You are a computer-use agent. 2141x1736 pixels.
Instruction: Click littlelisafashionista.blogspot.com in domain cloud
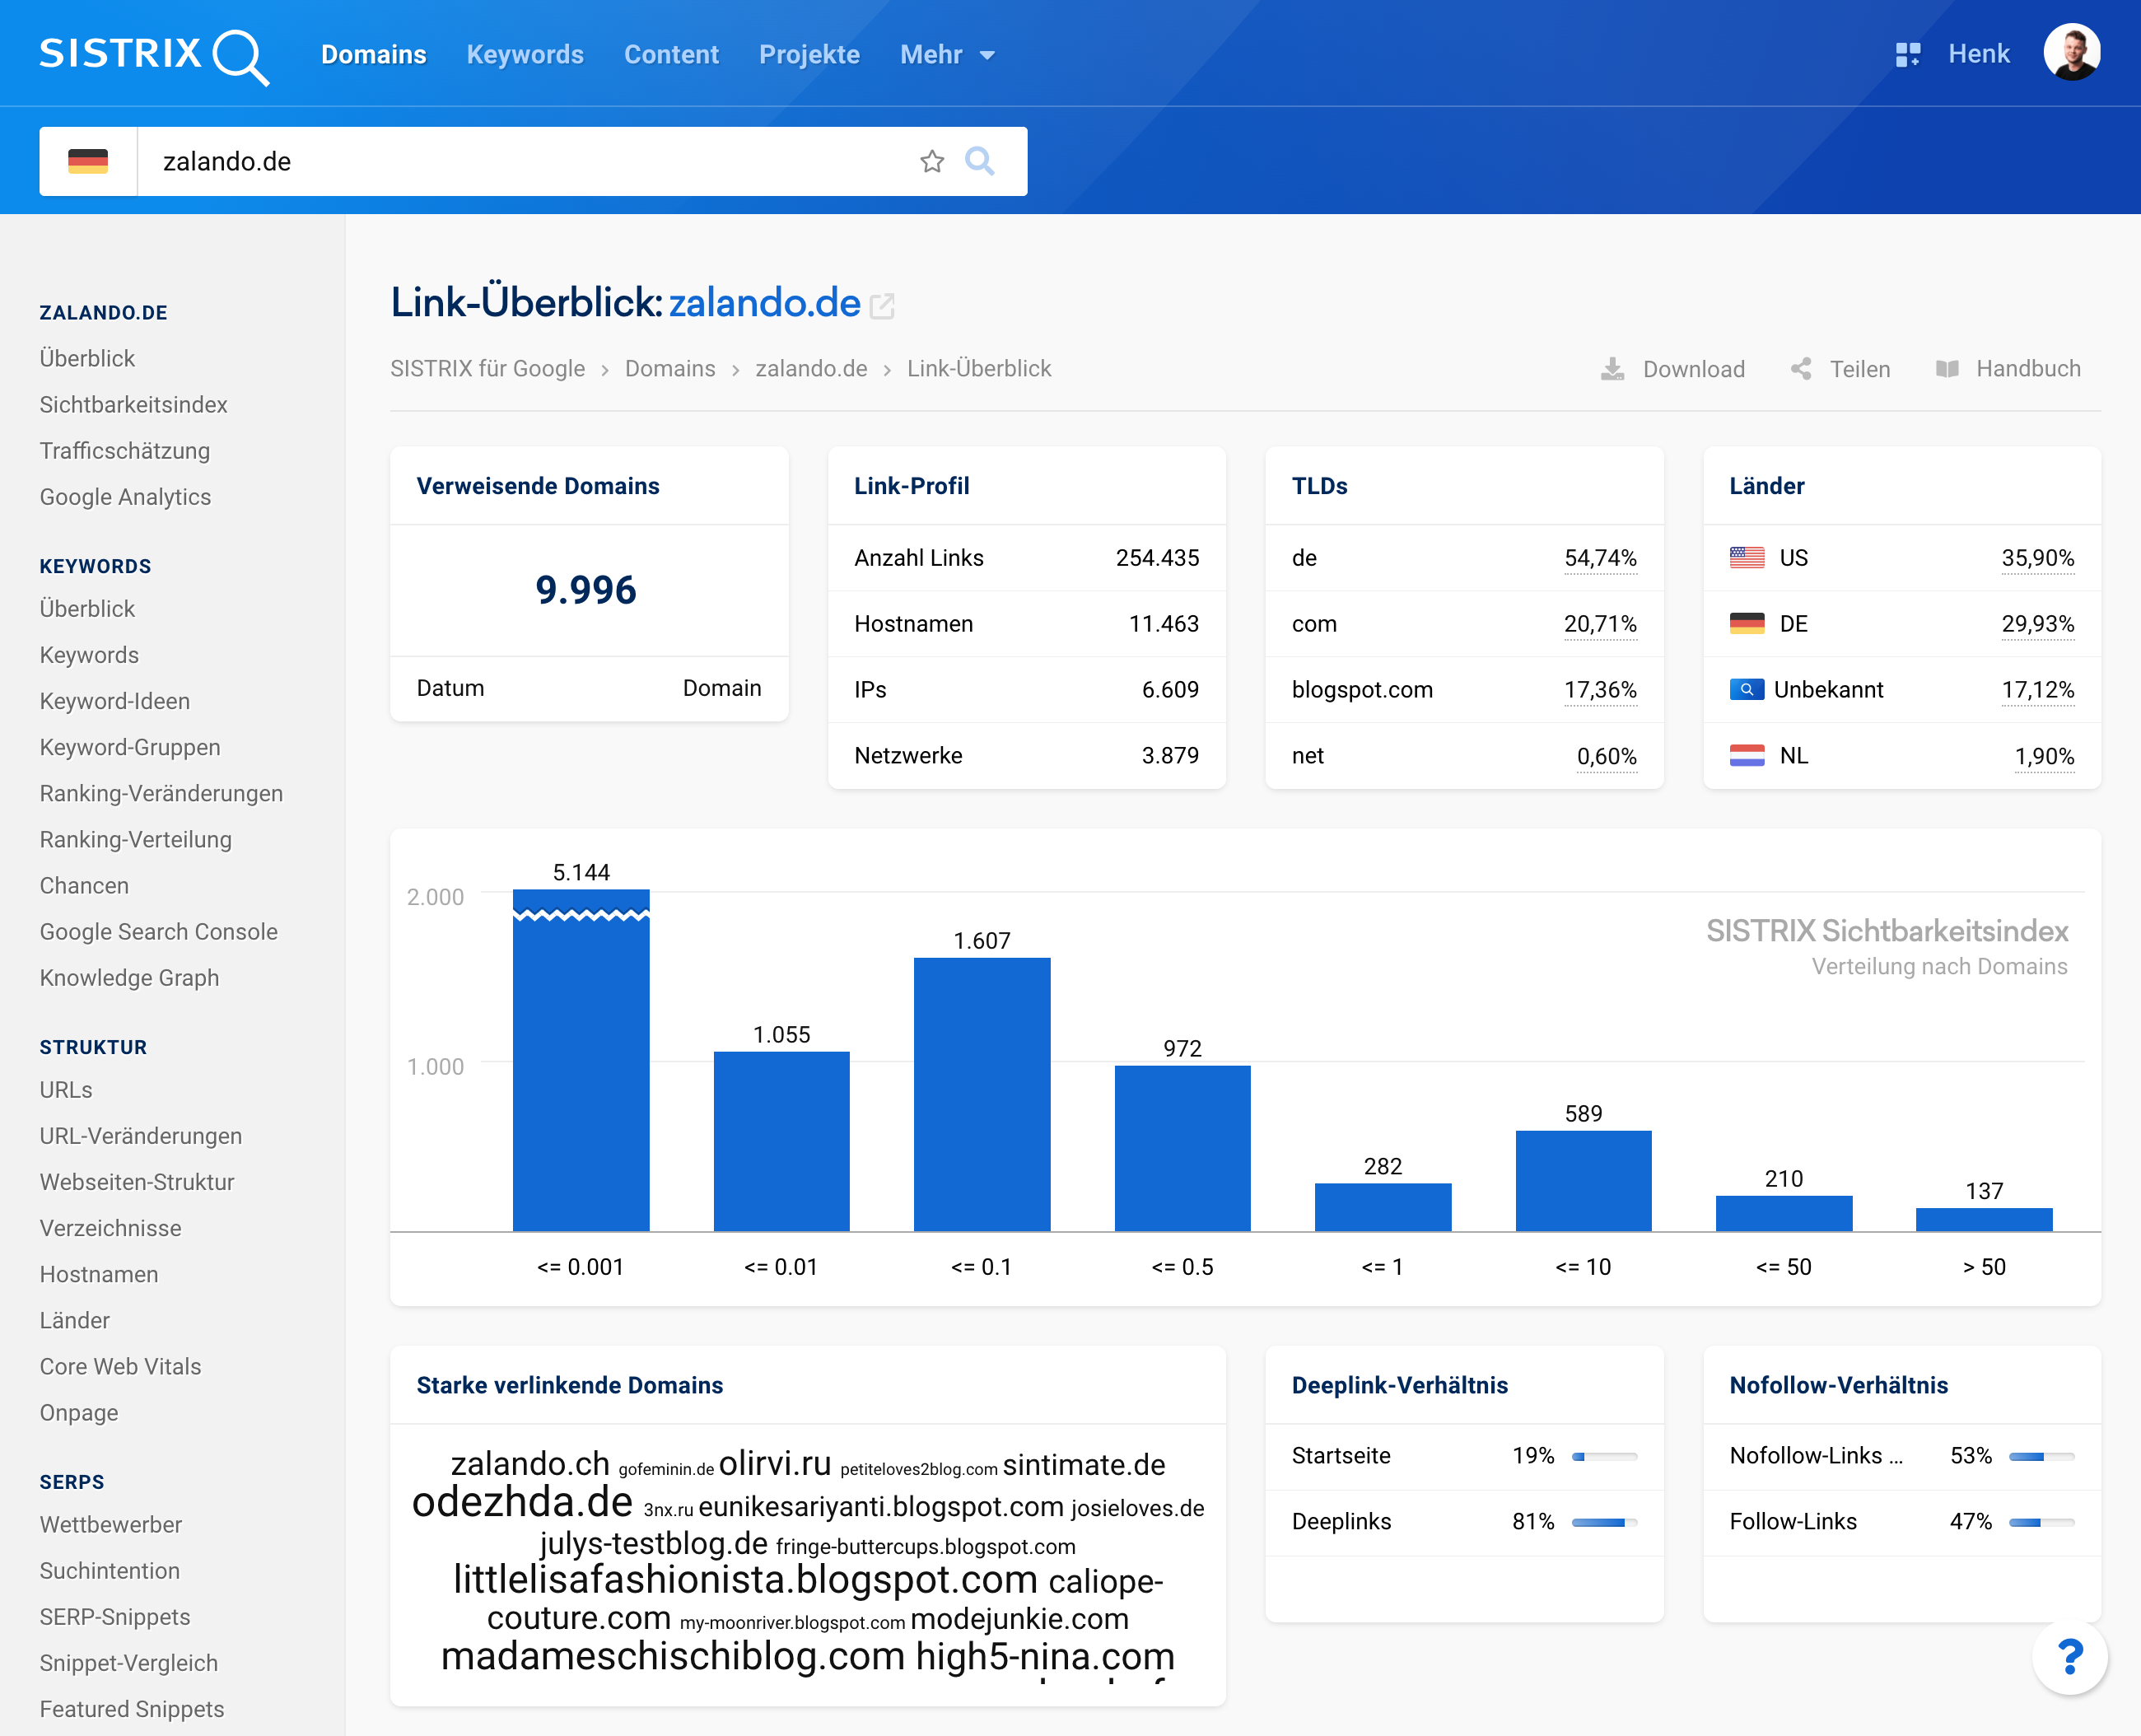(x=745, y=1580)
